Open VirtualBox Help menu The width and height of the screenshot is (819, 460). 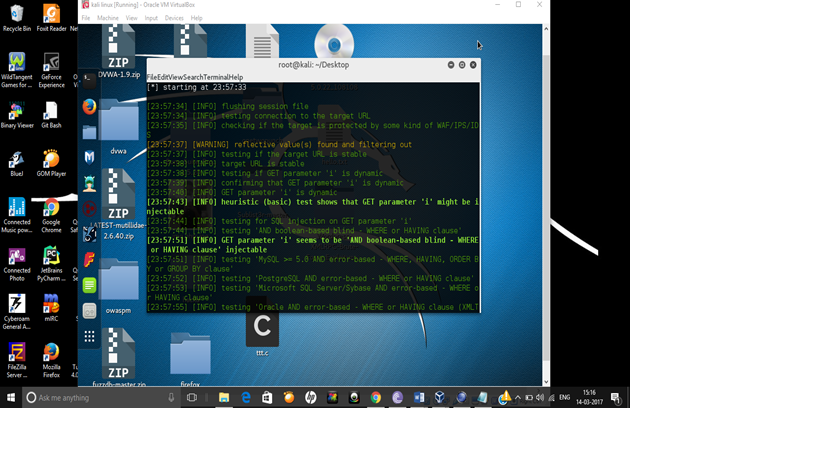click(x=196, y=18)
